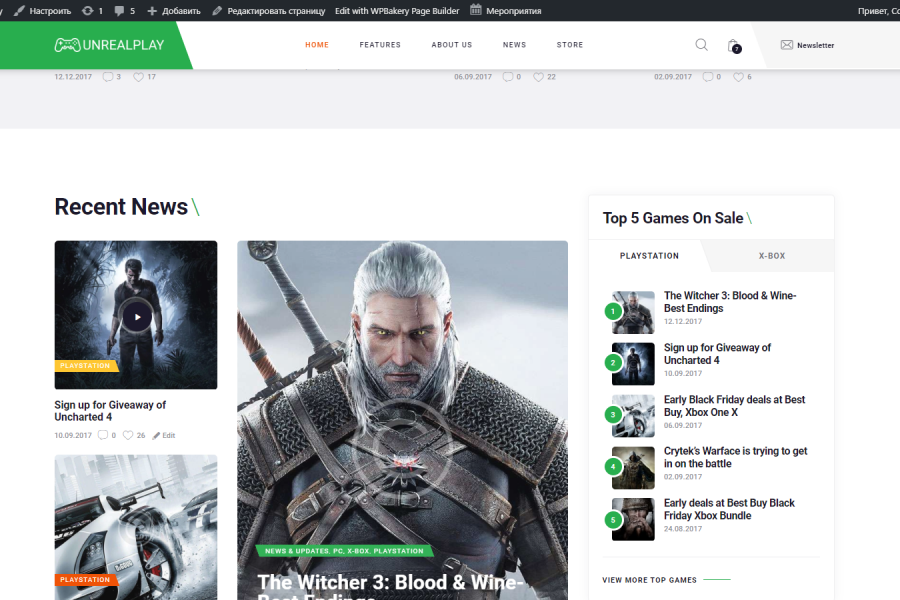
Task: Click the Edit pencil link under Uncharted post
Action: pyautogui.click(x=164, y=435)
